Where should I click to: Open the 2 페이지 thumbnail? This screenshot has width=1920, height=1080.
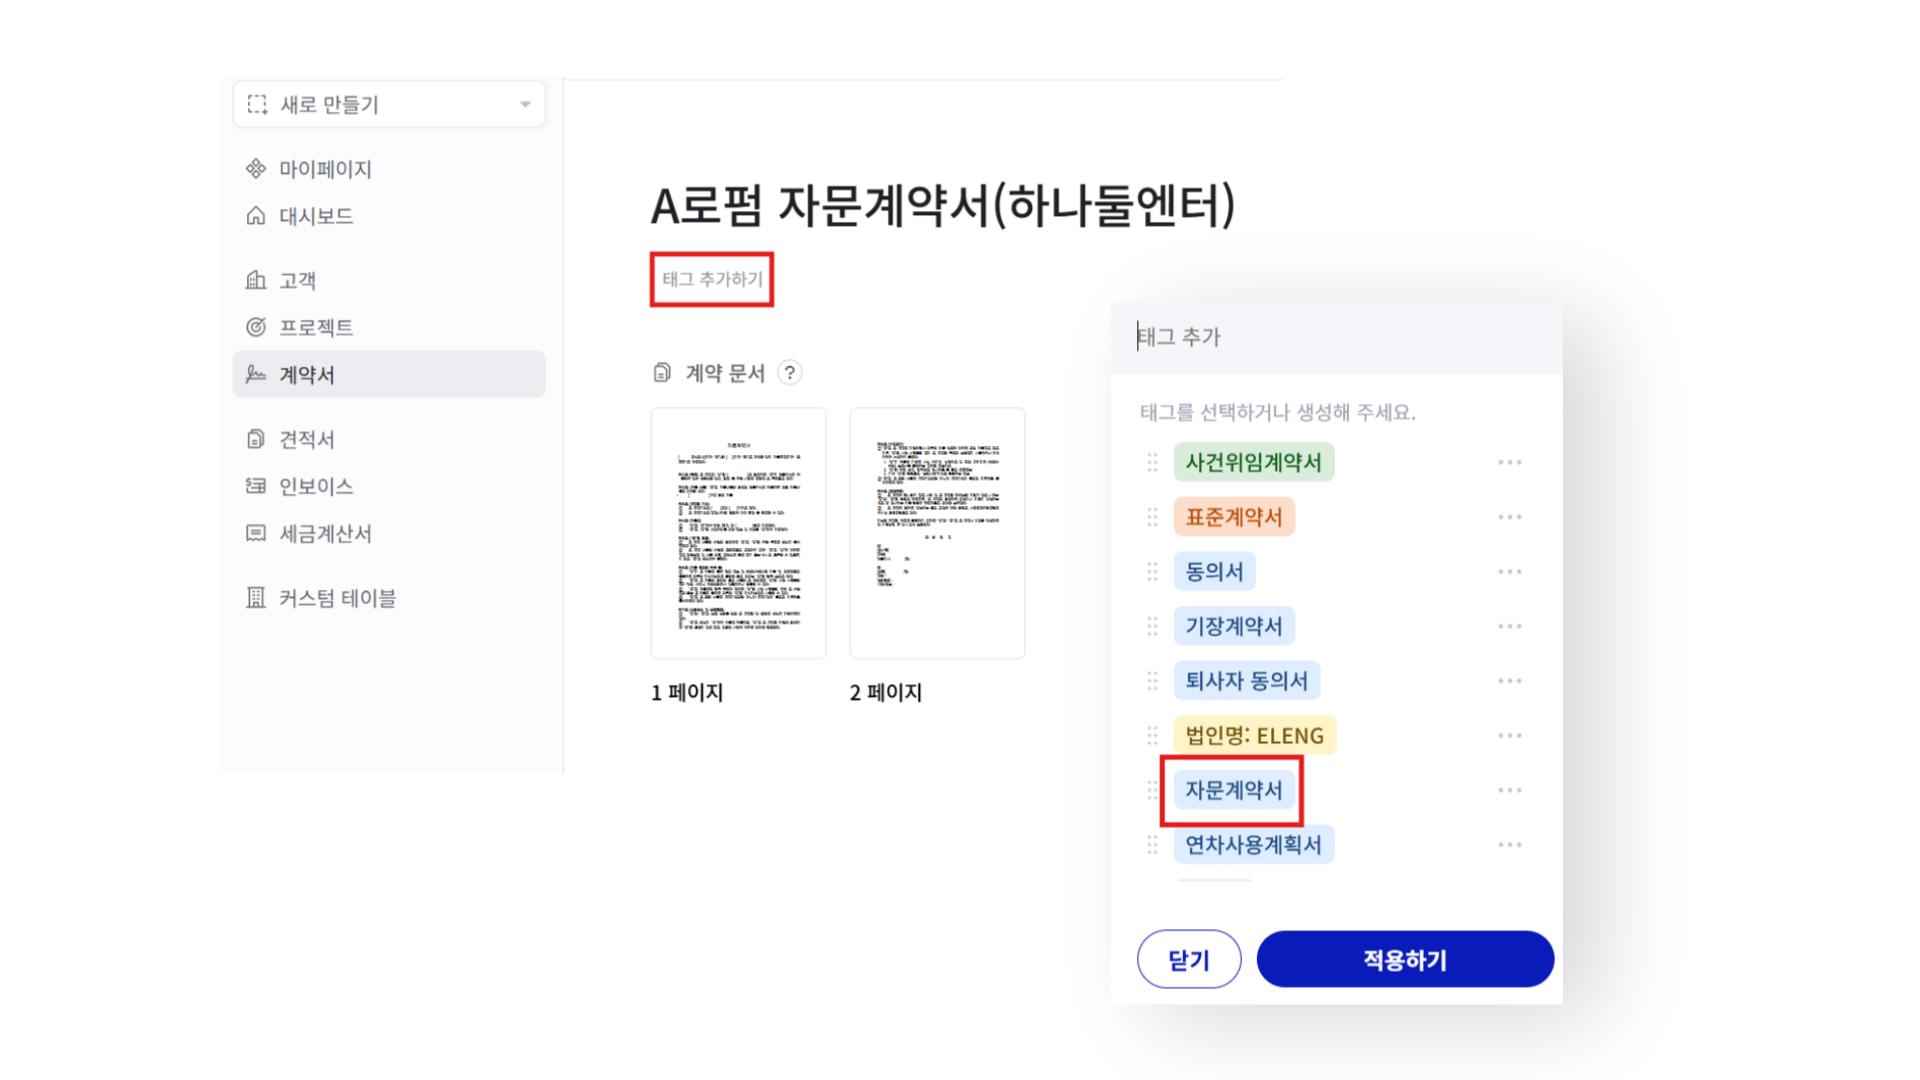(x=937, y=533)
